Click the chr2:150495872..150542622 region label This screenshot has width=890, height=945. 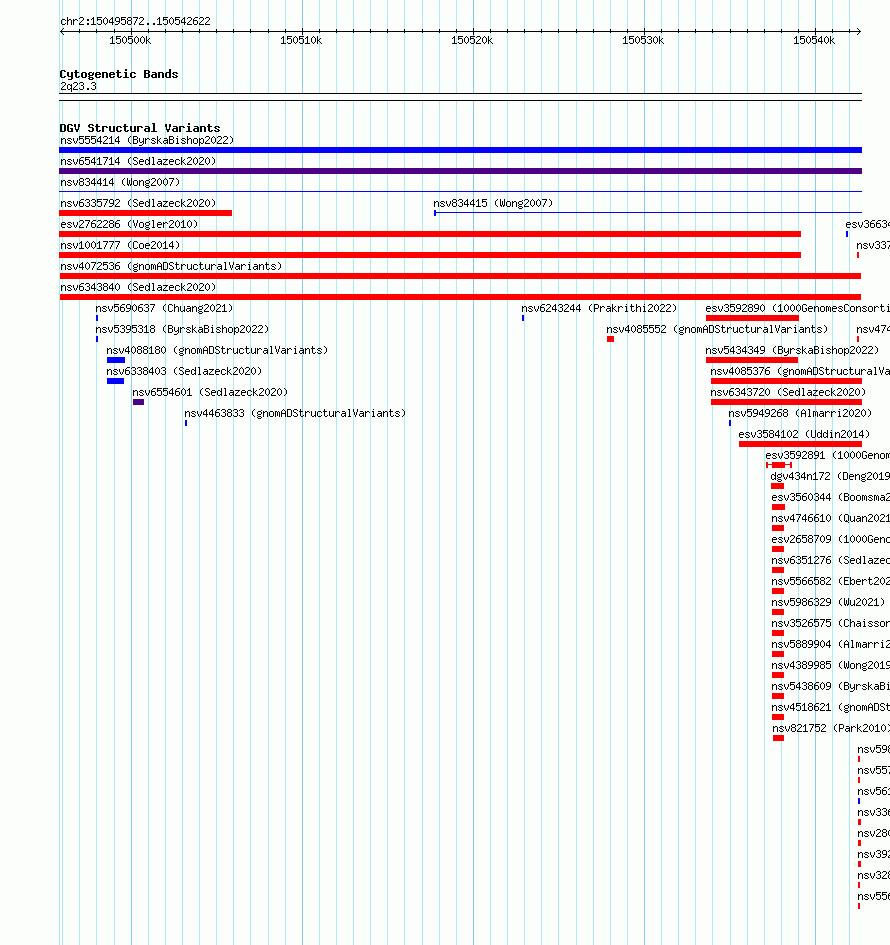[136, 21]
